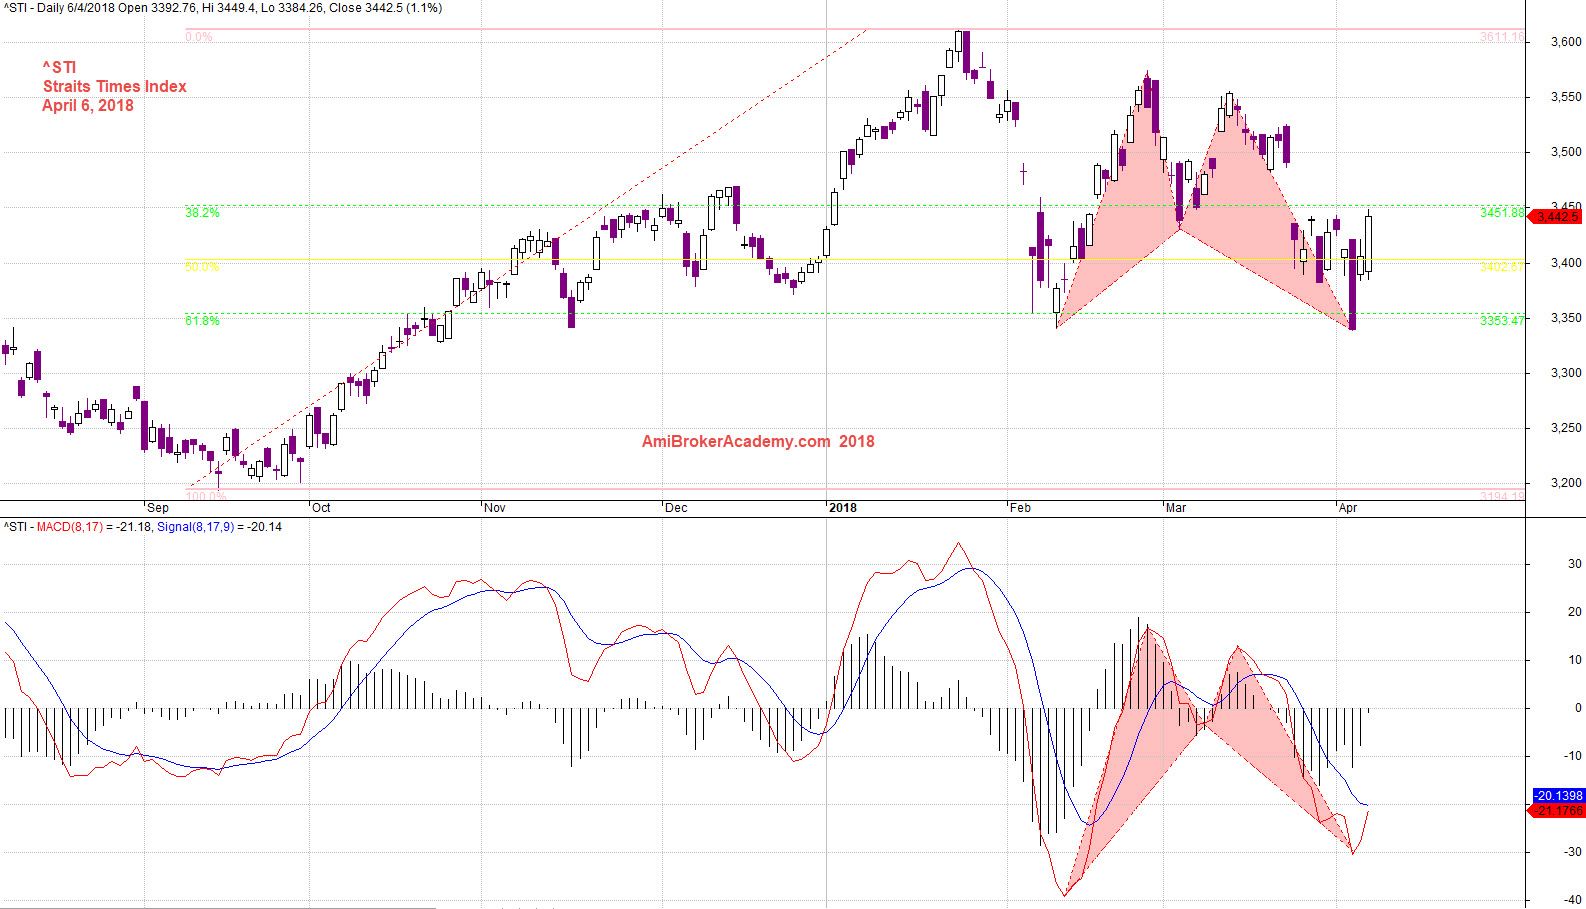Screen dimensions: 1586x909
Task: Click the 'Dec' month marker on time axis
Action: pos(676,508)
